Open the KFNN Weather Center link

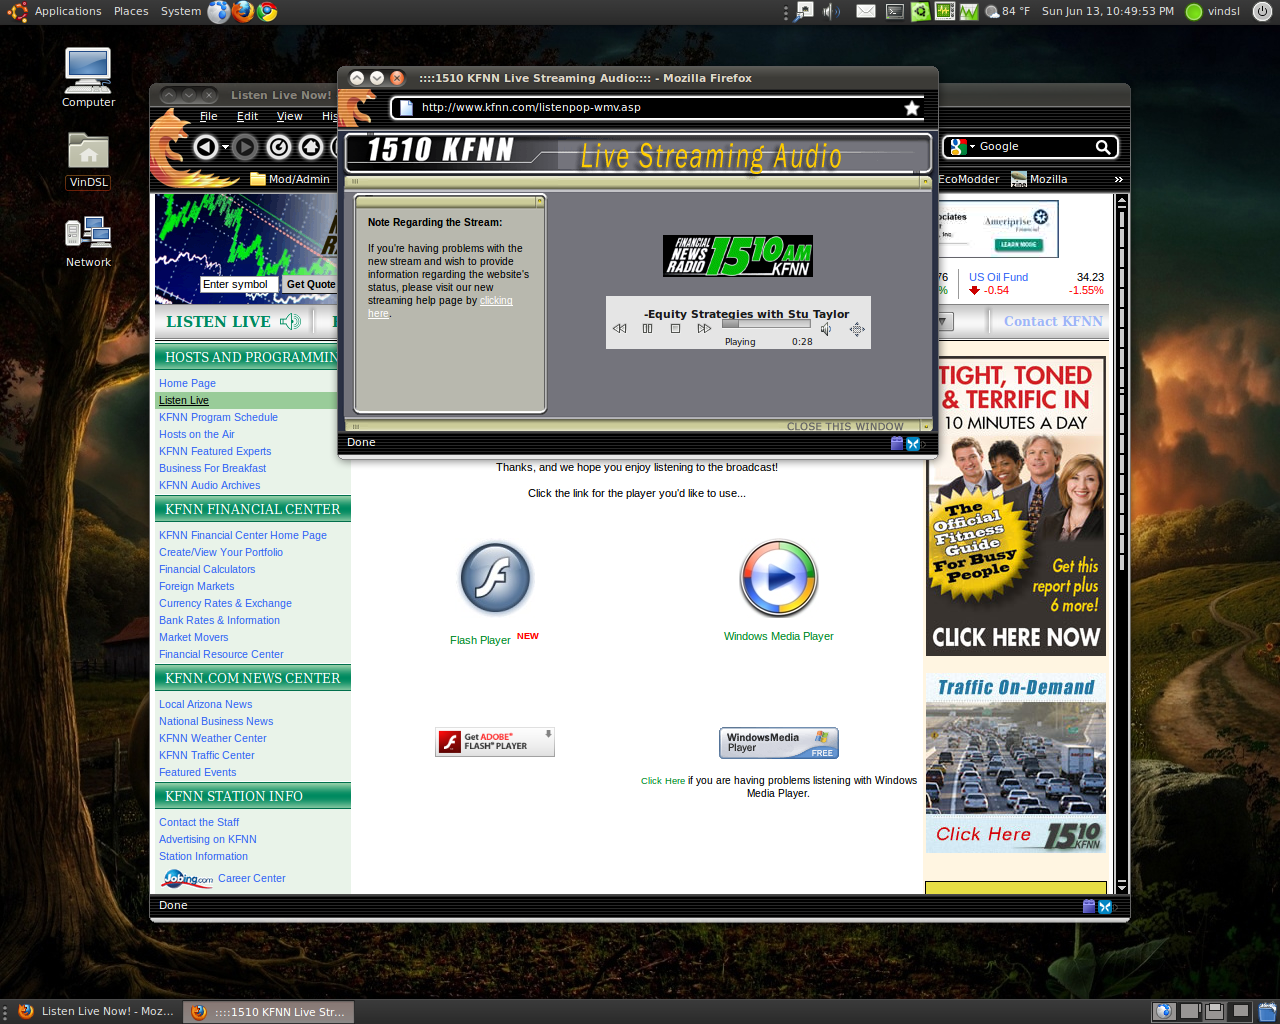pos(212,738)
